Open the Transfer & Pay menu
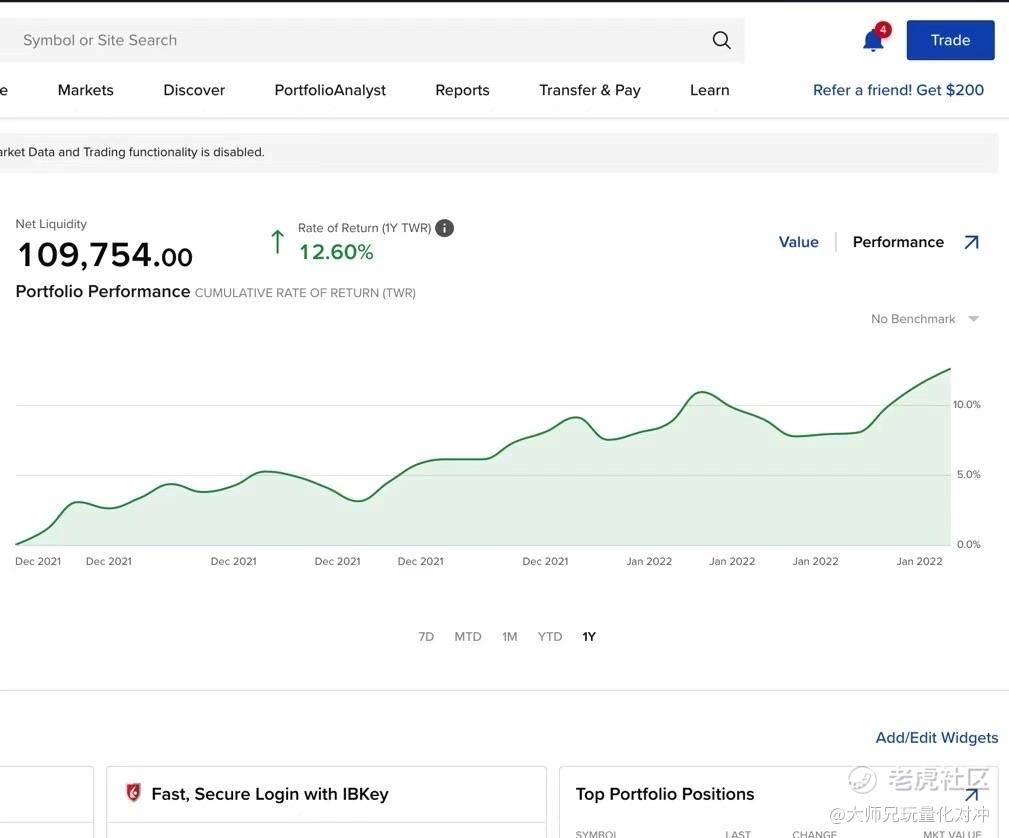The width and height of the screenshot is (1009, 838). pyautogui.click(x=589, y=90)
